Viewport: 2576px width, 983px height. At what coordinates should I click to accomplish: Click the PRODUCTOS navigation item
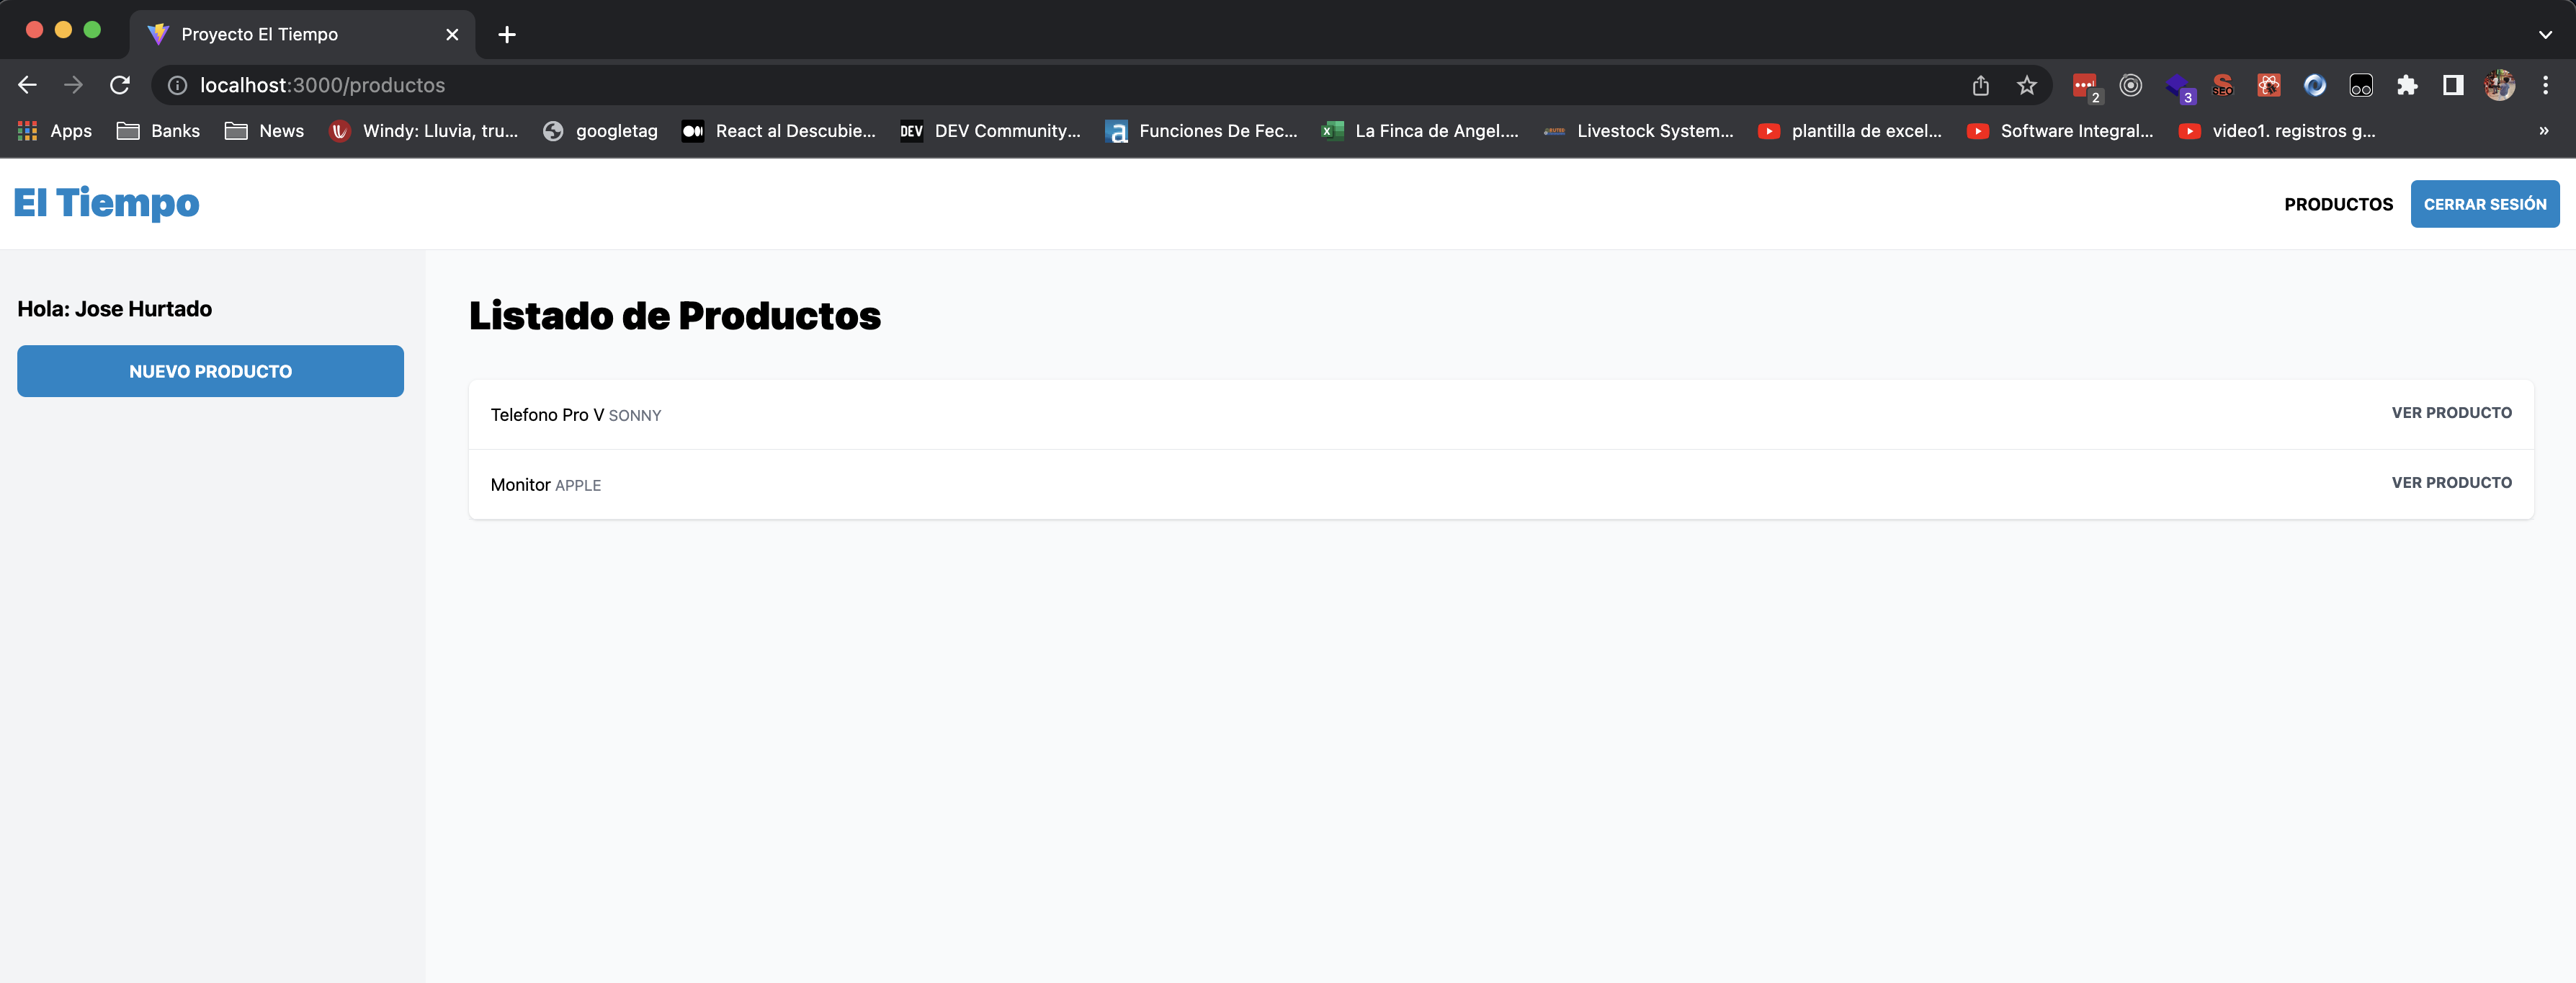tap(2338, 203)
